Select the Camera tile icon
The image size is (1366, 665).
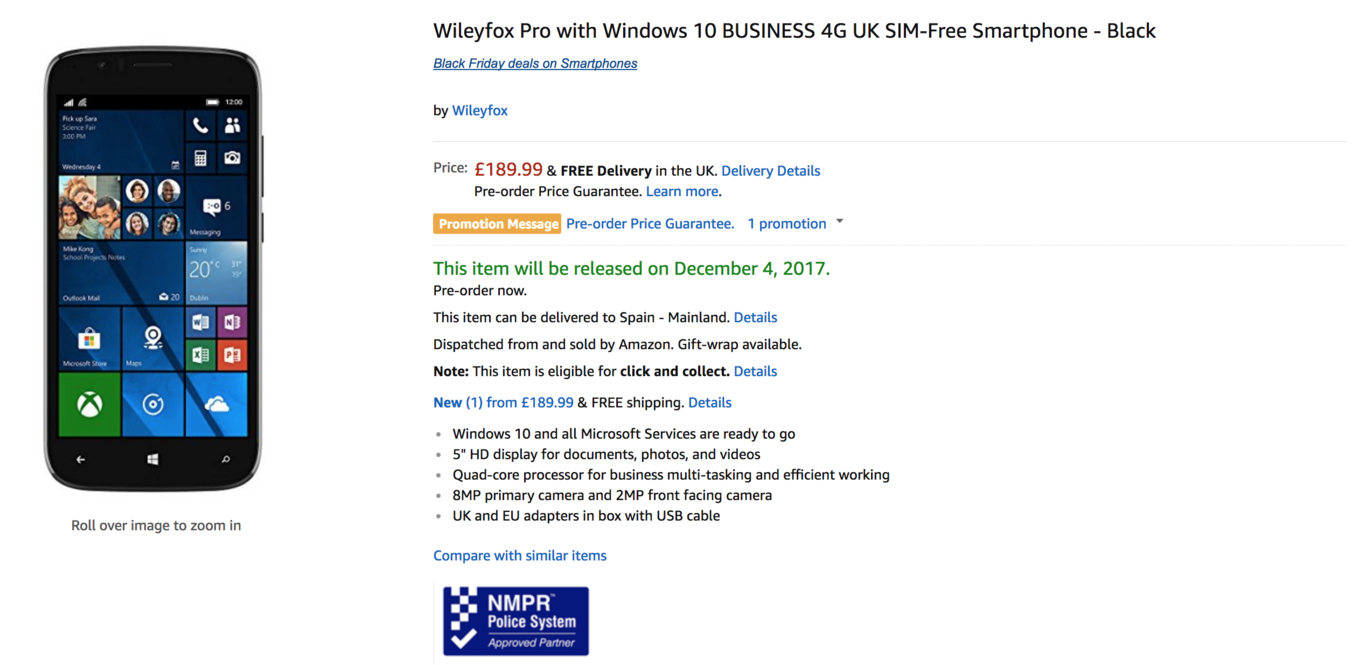point(230,156)
